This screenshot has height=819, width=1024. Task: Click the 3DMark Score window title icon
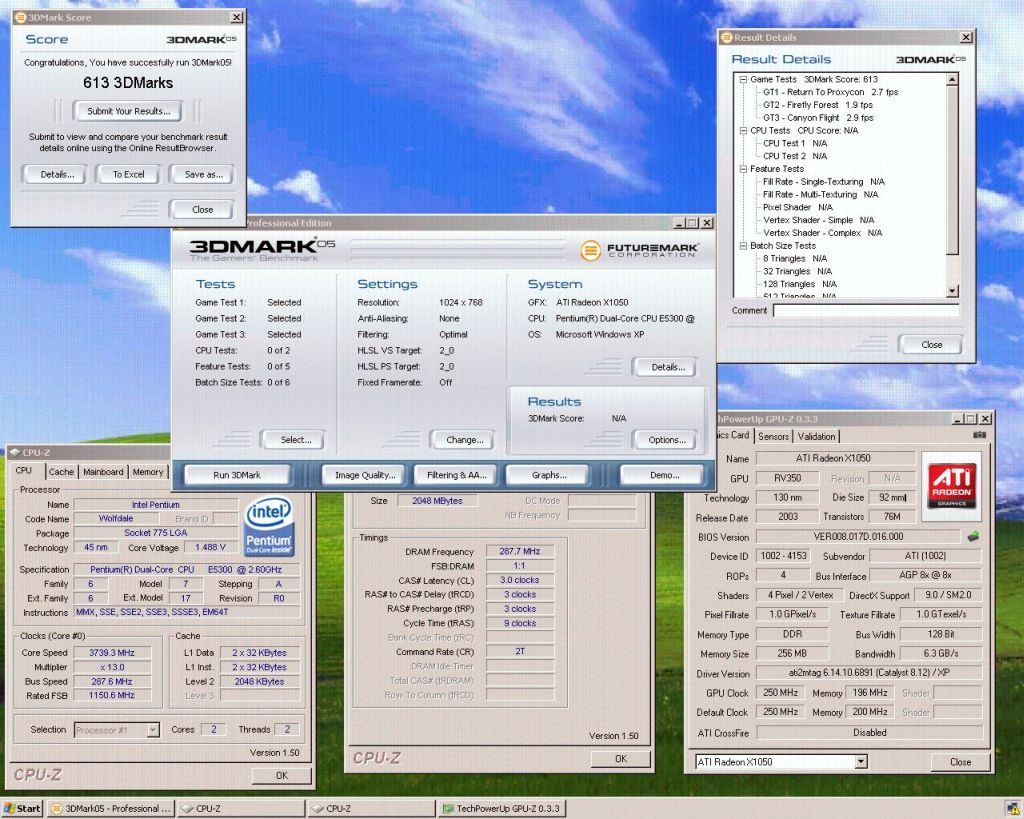tap(20, 18)
